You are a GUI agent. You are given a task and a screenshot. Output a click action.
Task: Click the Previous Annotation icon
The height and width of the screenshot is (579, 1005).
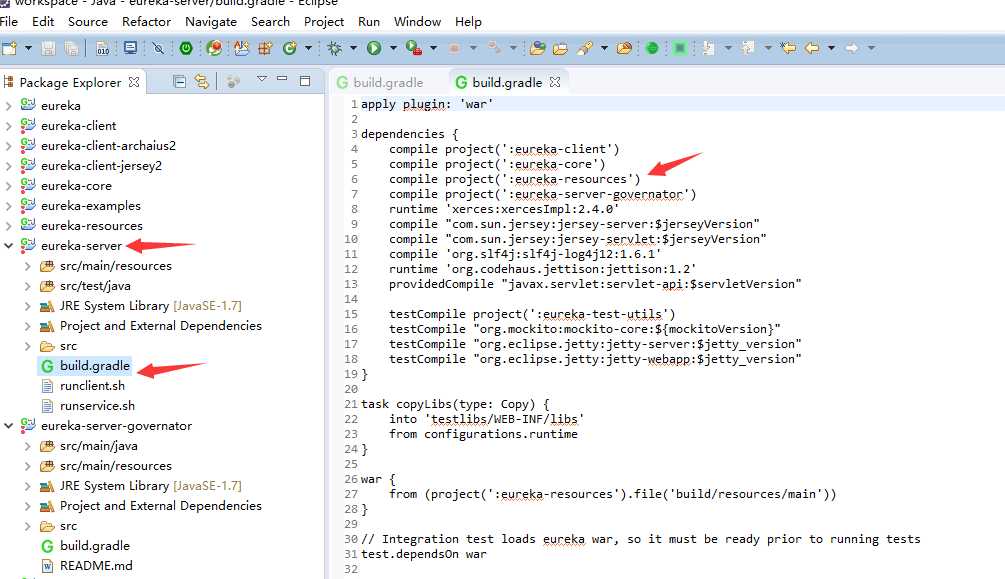(x=748, y=48)
